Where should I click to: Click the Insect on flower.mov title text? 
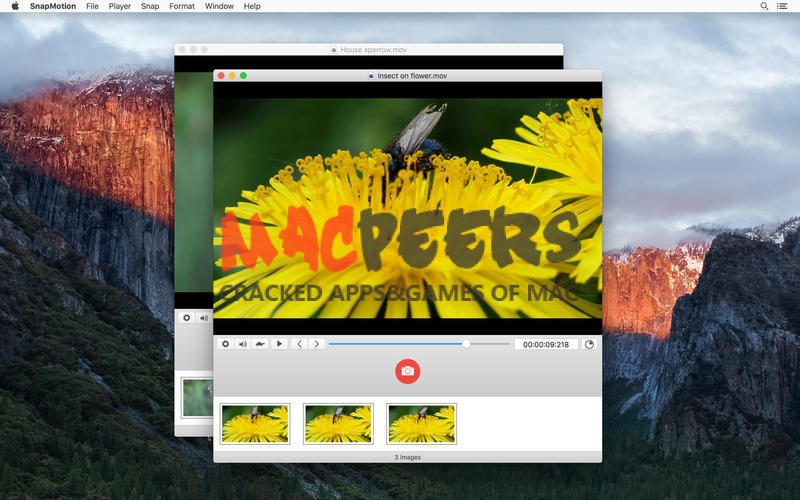coord(412,76)
